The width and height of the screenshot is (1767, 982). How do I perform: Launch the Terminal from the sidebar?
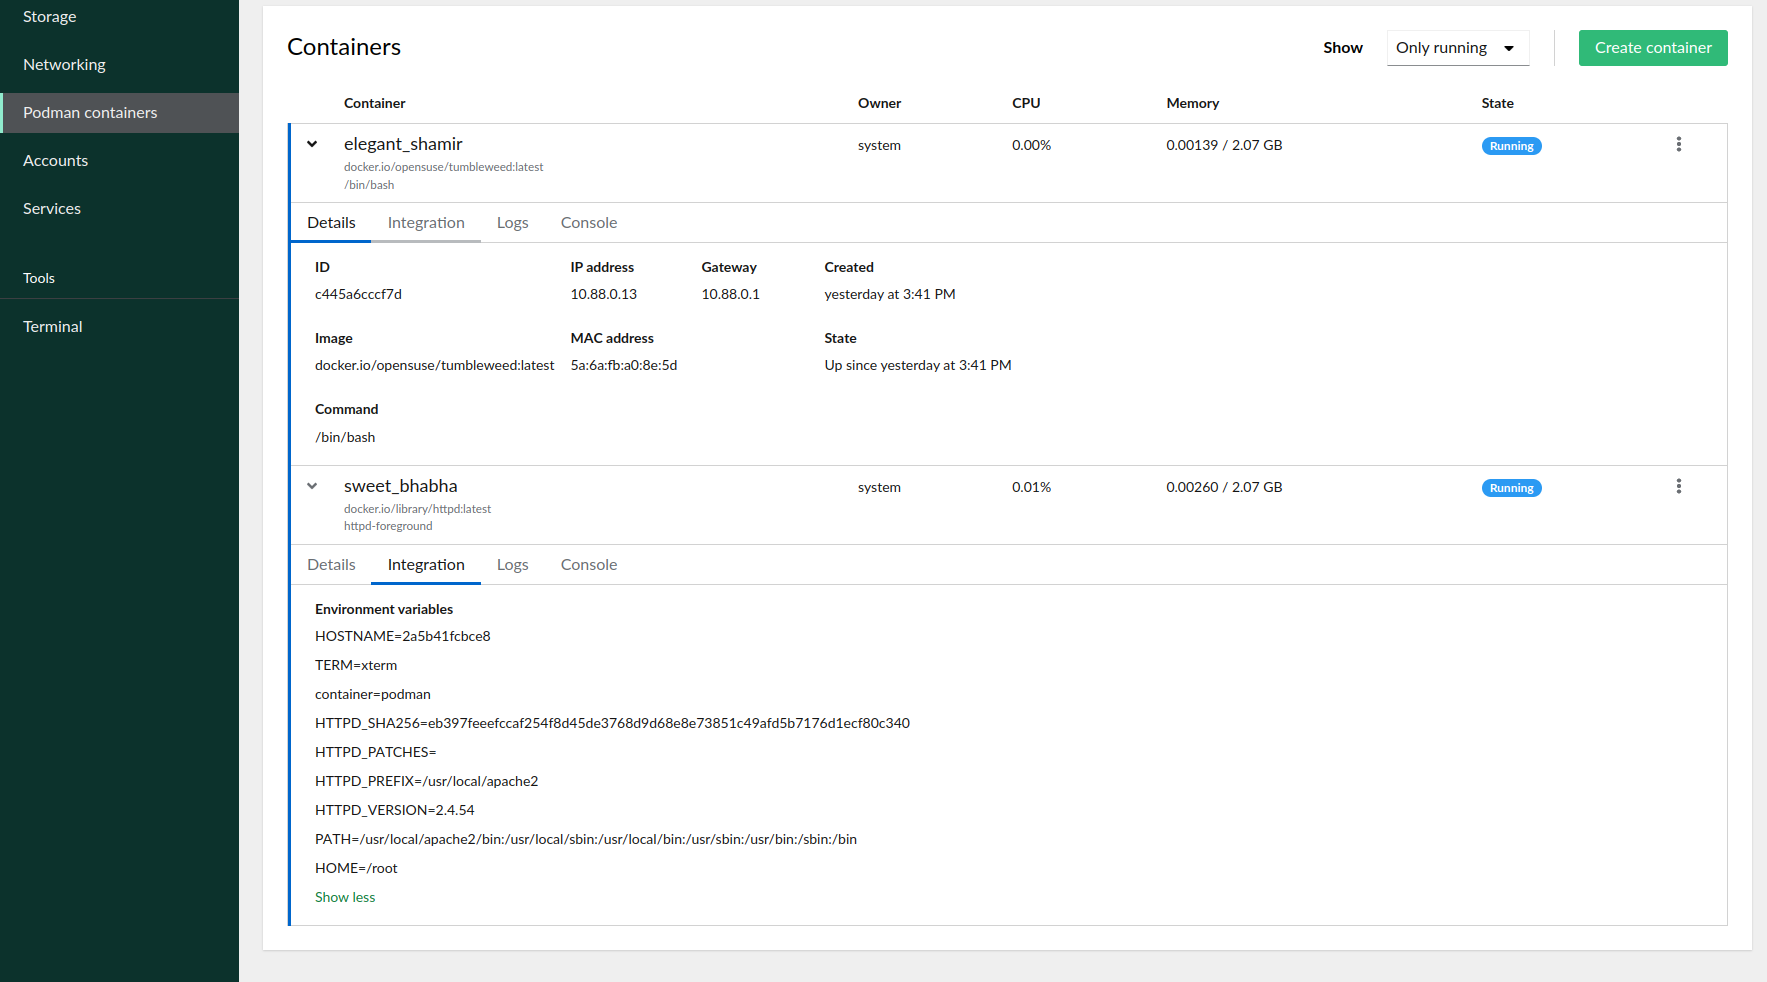point(52,326)
